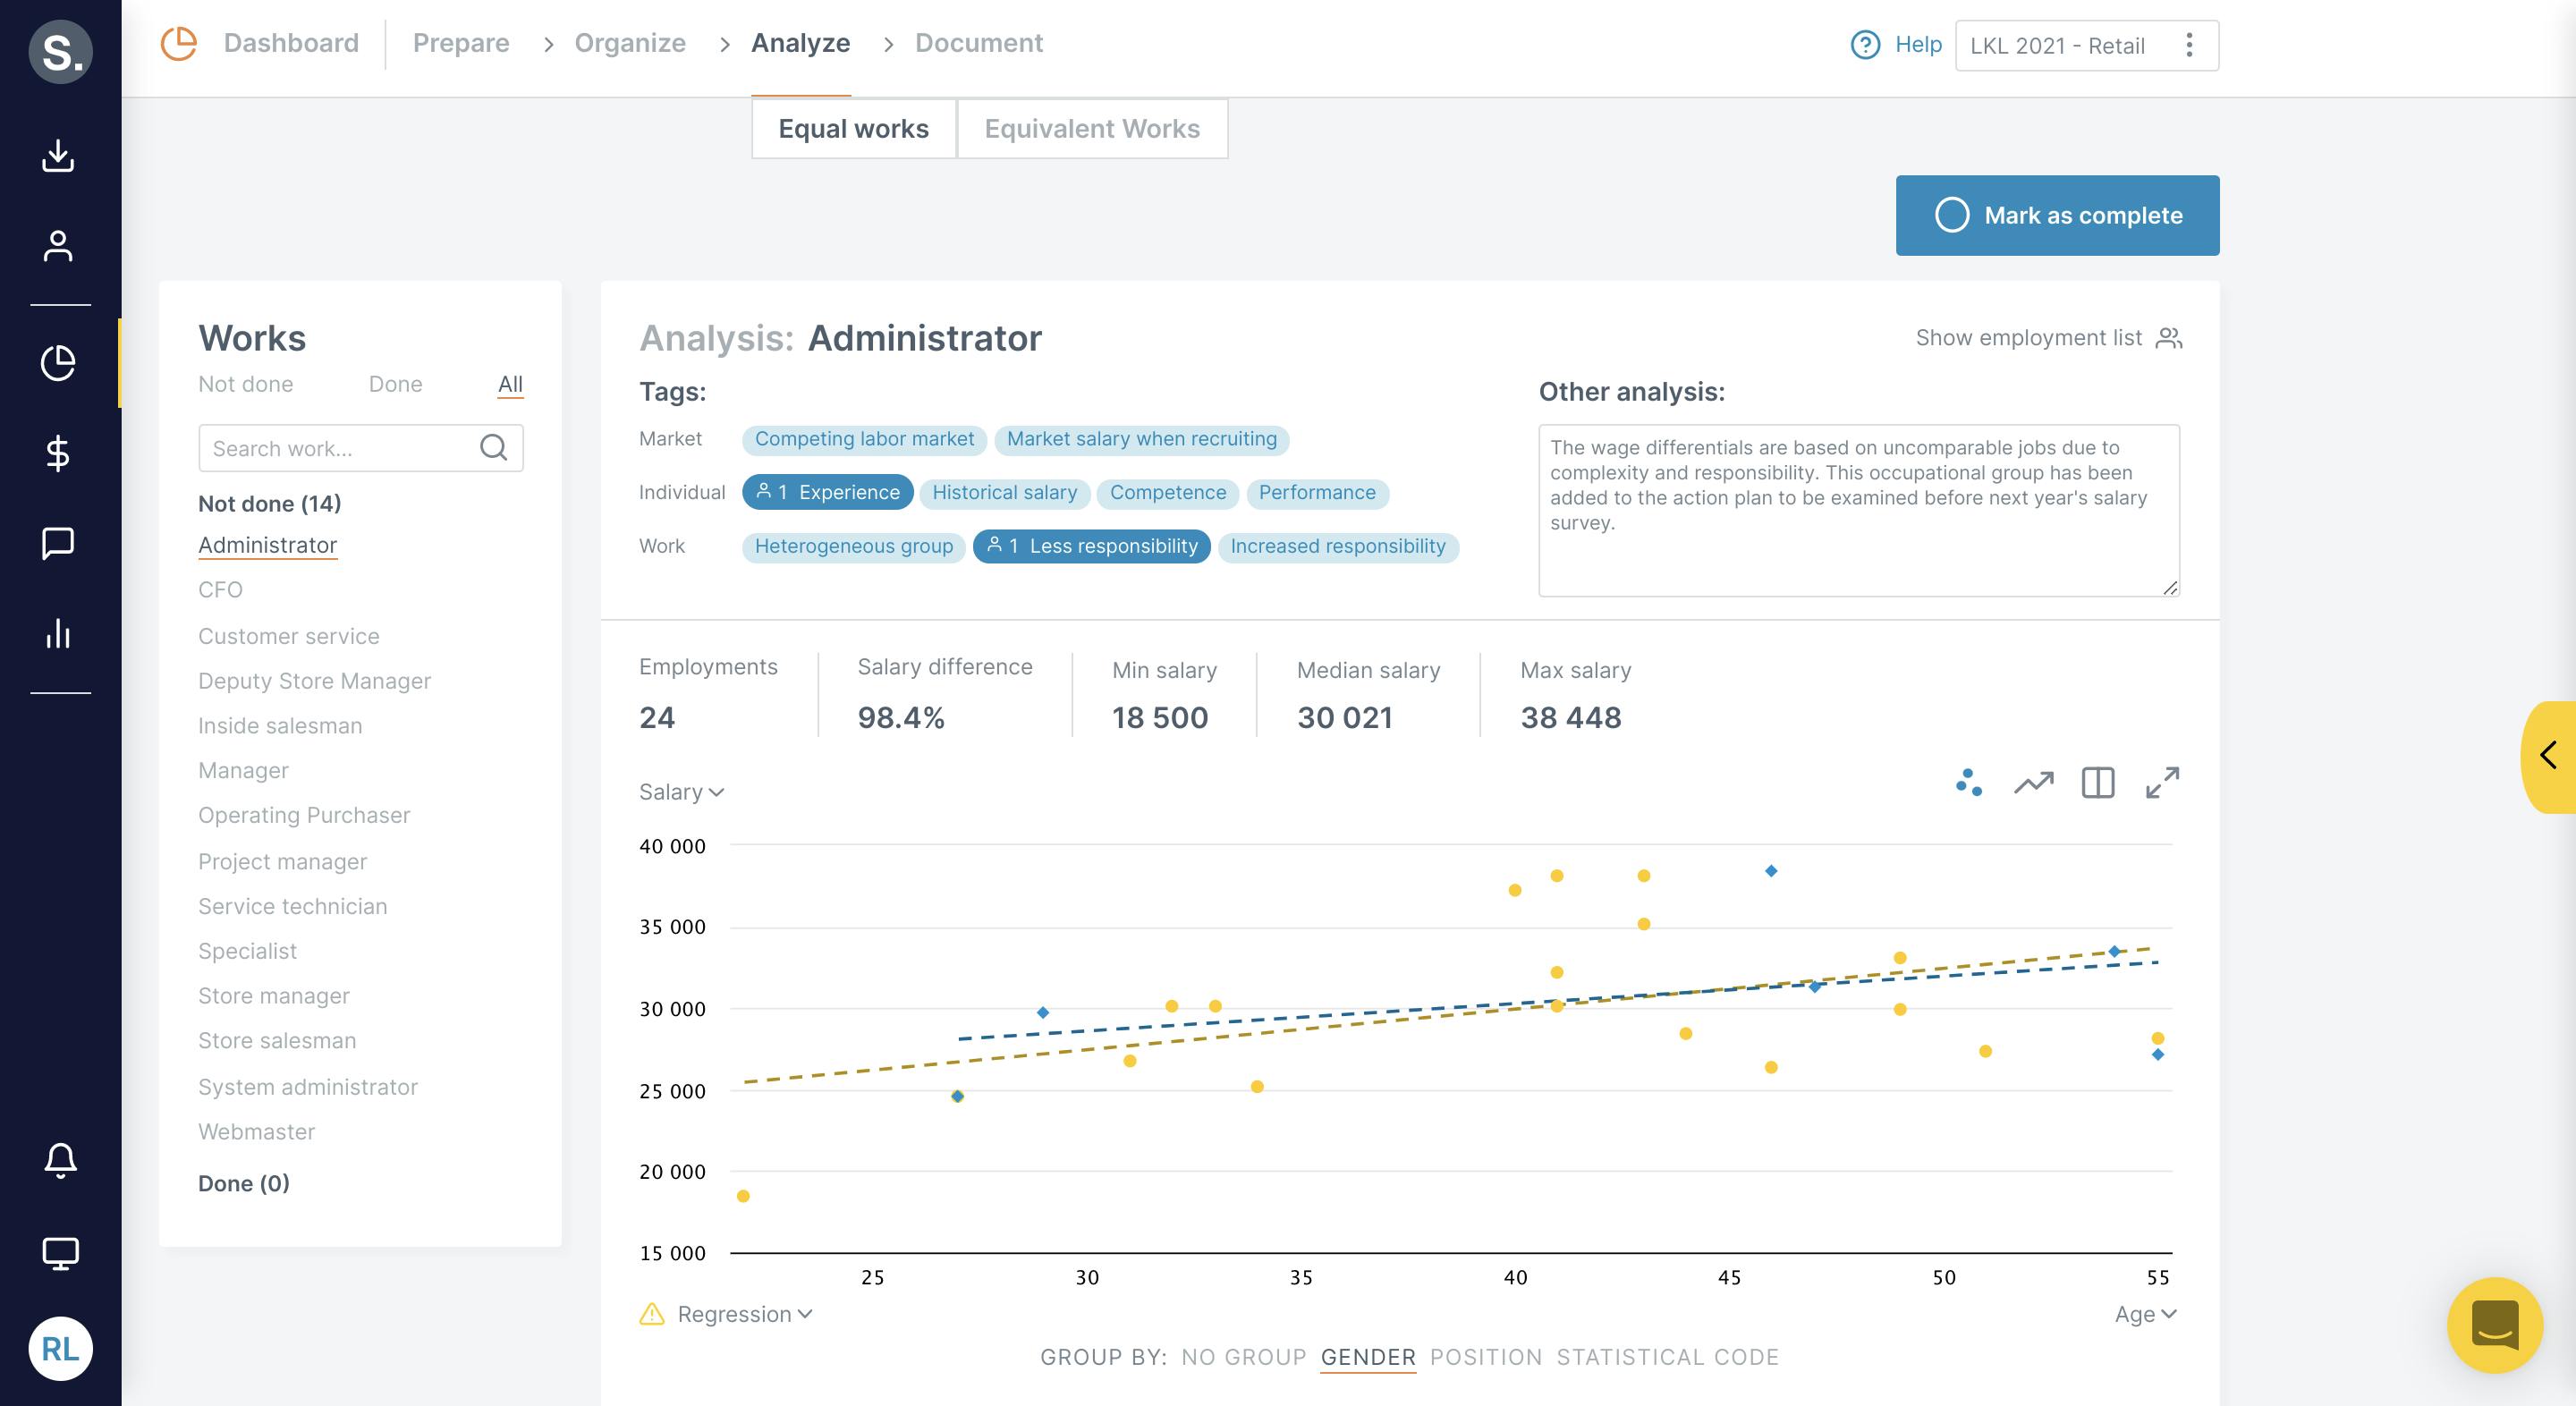
Task: Open the Salary axis dropdown
Action: click(680, 791)
